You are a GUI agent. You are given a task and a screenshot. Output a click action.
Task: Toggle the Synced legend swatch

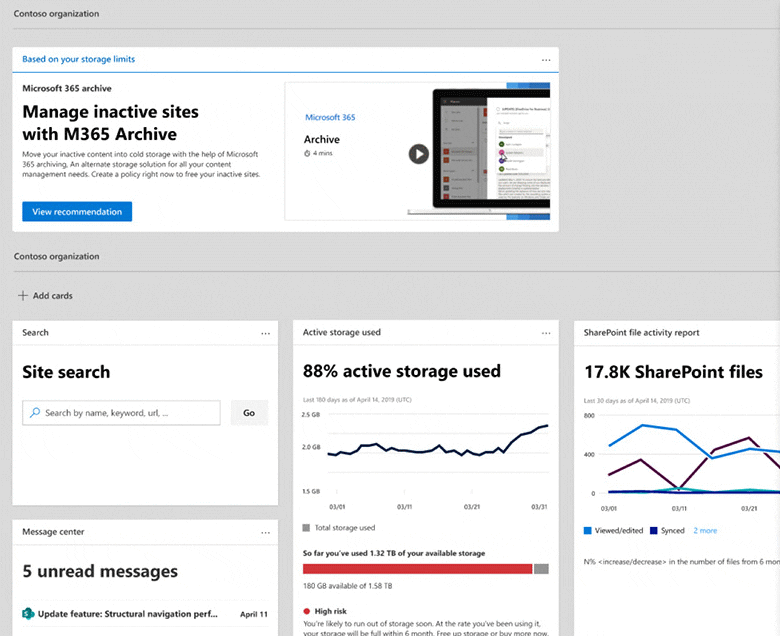tap(654, 531)
